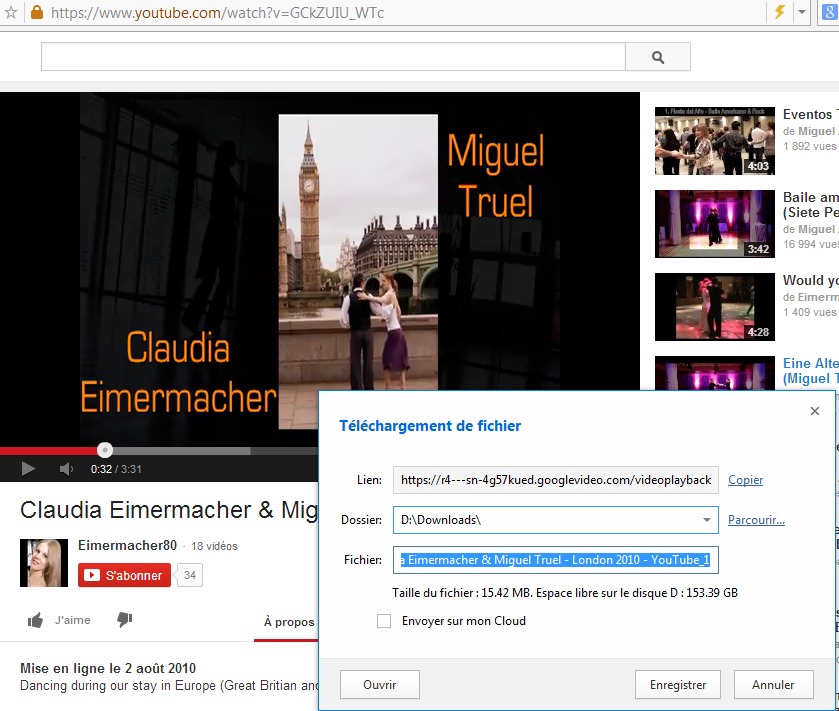839x711 pixels.
Task: Open the Eimermacher80 channel avatar
Action: (44, 563)
